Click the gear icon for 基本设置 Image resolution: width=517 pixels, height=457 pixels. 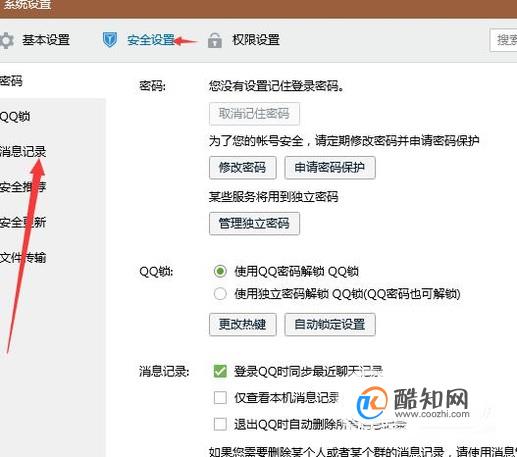tap(6, 41)
